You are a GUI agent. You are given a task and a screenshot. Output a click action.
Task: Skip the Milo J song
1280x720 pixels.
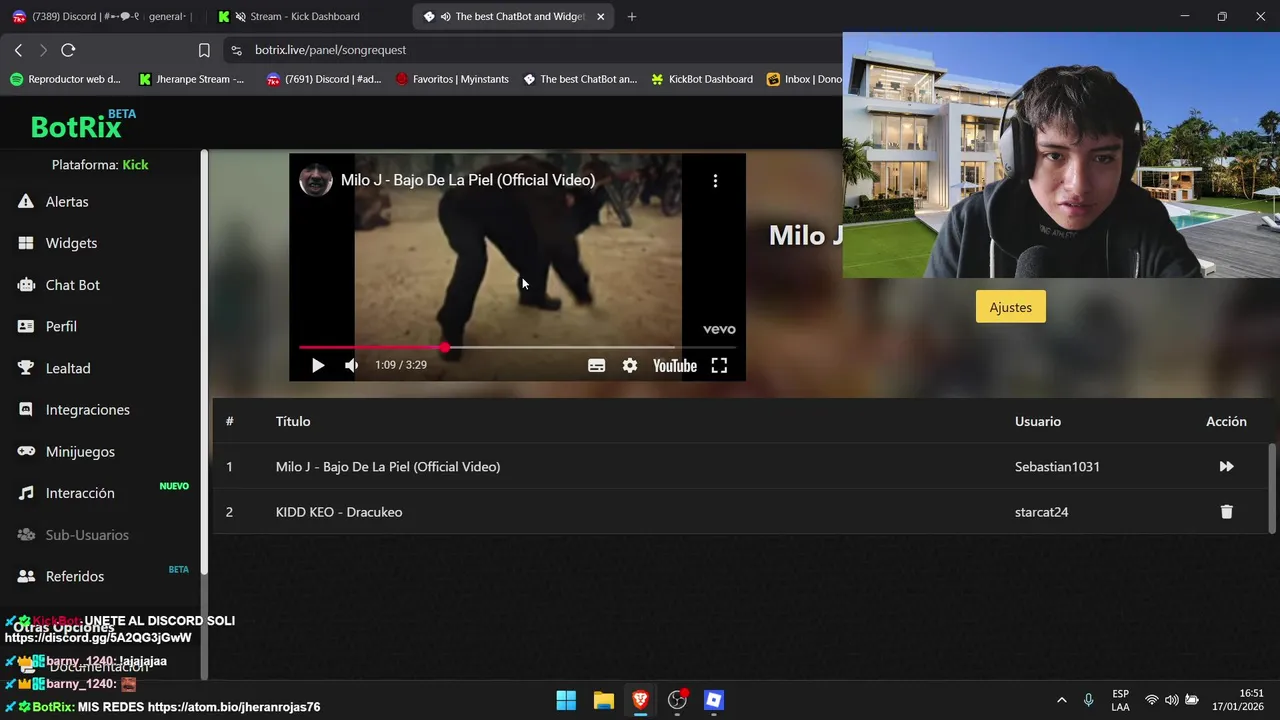tap(1226, 467)
